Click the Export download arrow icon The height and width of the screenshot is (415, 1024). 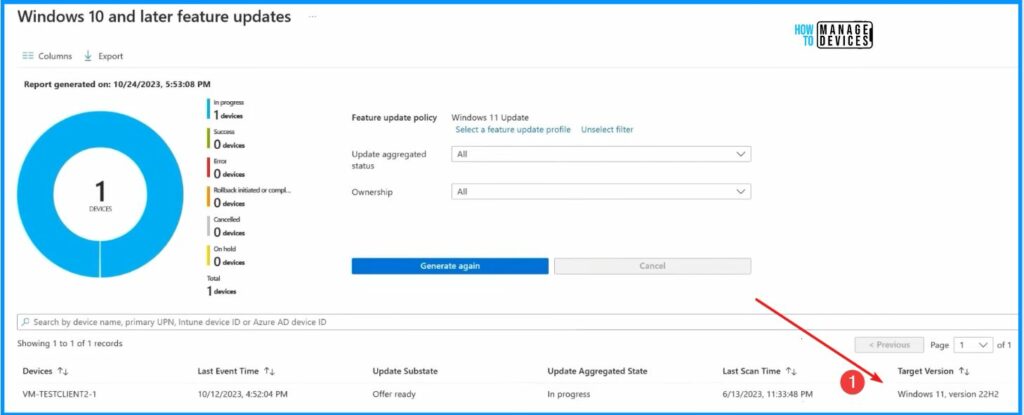(x=88, y=56)
